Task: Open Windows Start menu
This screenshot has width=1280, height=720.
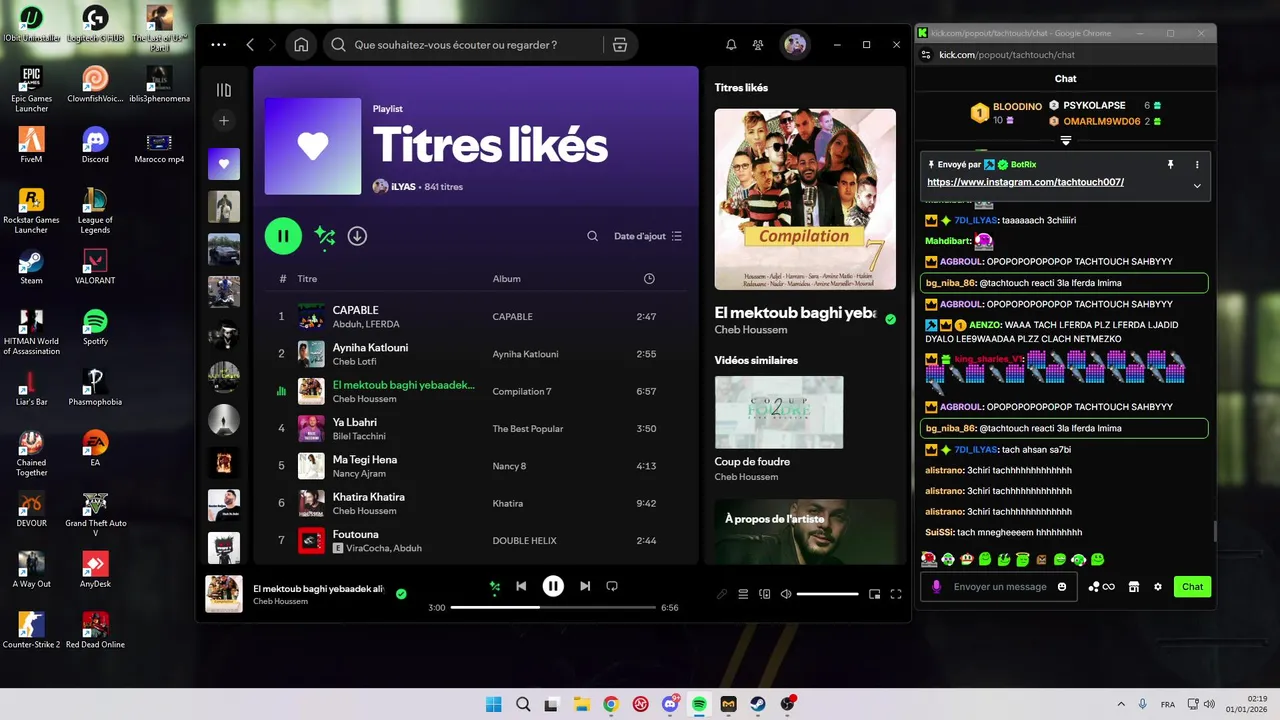Action: point(494,704)
